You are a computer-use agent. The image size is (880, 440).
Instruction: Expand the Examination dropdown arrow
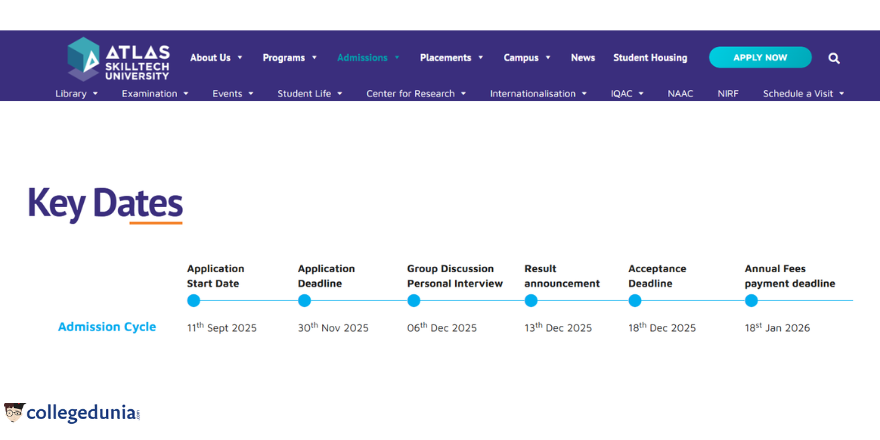click(186, 94)
